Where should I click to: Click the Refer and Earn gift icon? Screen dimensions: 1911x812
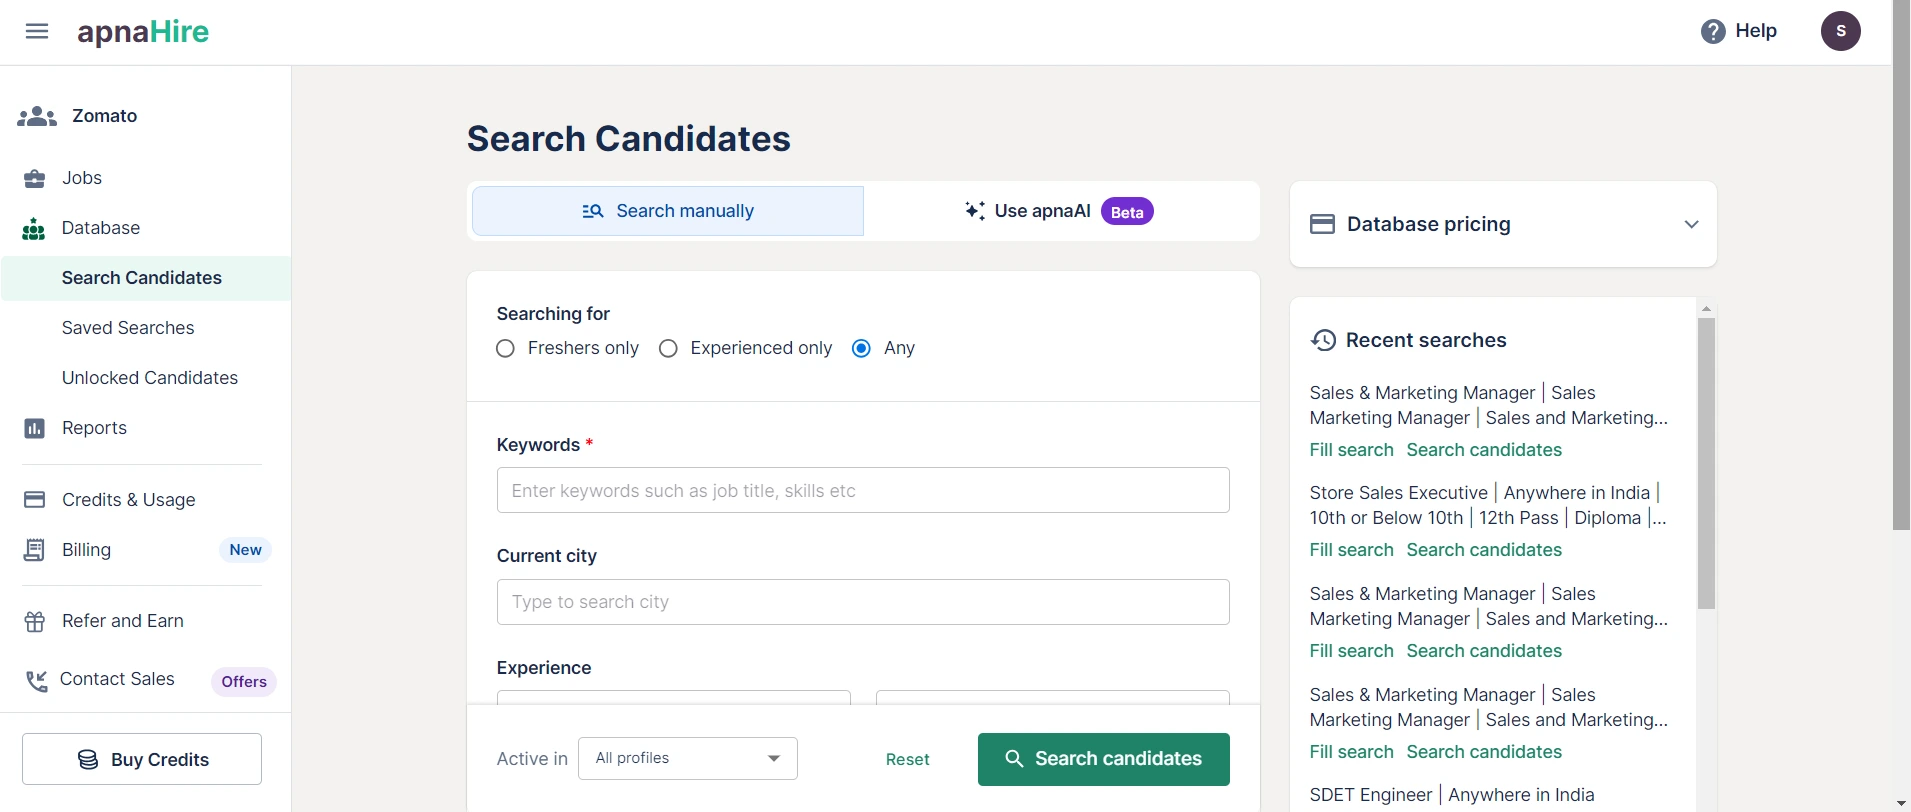[35, 622]
